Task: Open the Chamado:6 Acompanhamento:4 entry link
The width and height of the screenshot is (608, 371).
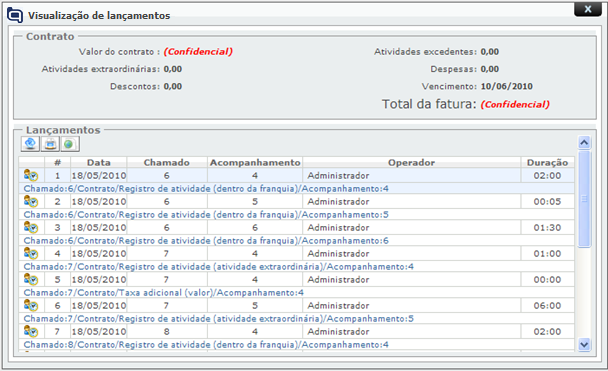Action: [206, 188]
